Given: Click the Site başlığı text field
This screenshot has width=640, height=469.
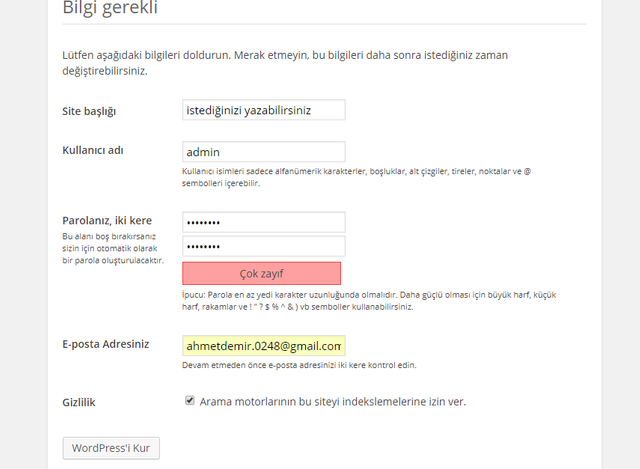Looking at the screenshot, I should (x=263, y=110).
